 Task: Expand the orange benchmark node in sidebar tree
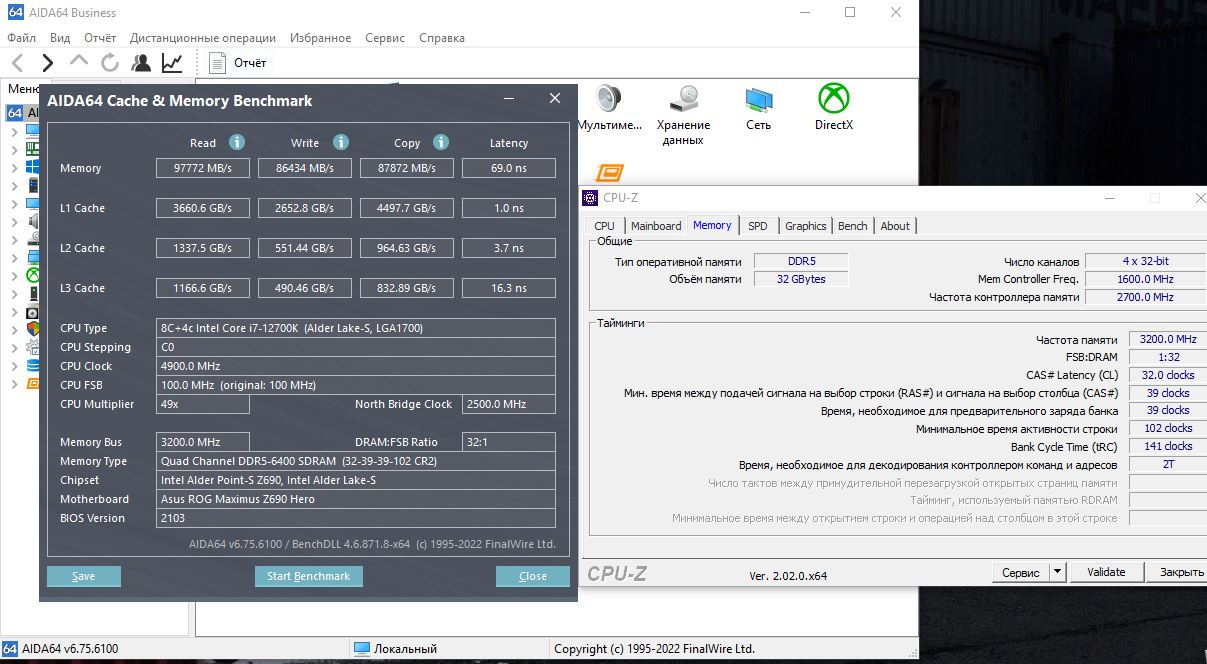(14, 383)
